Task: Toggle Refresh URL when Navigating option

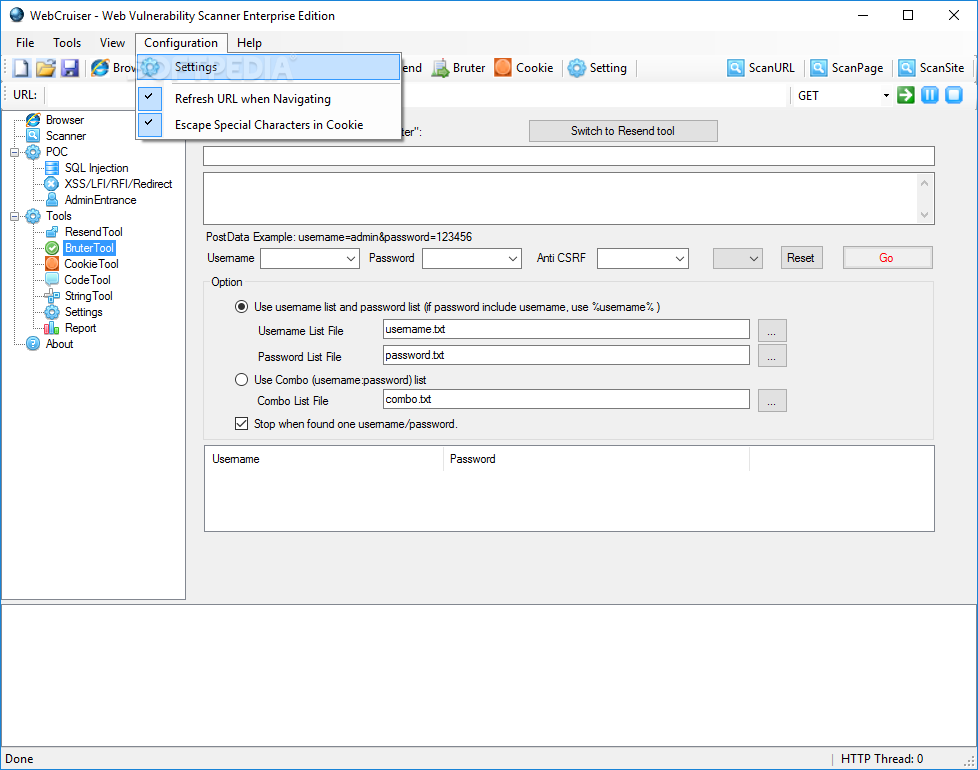Action: [269, 99]
